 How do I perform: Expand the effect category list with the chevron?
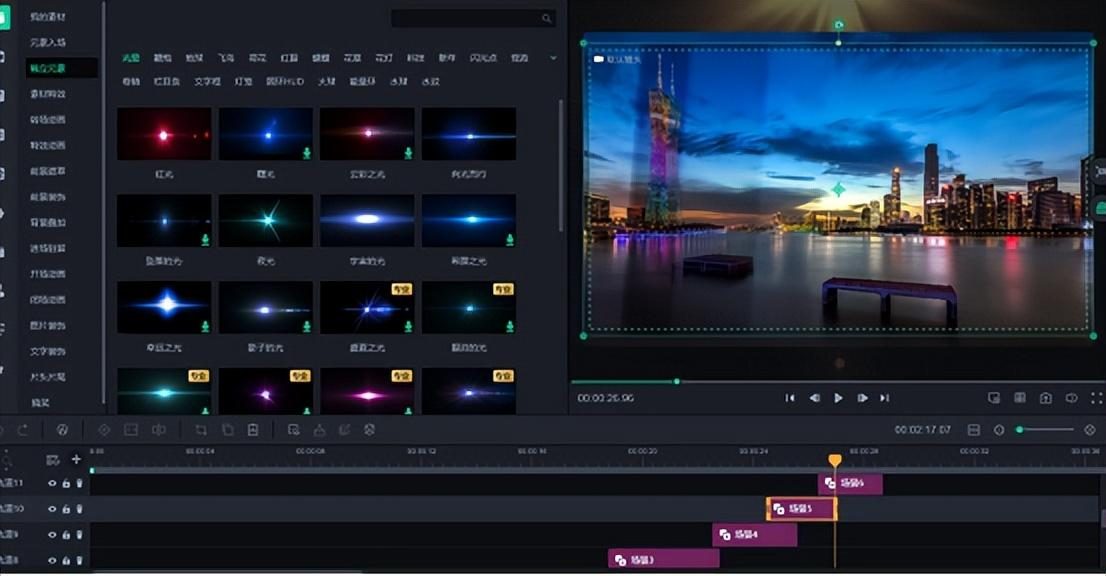[553, 58]
